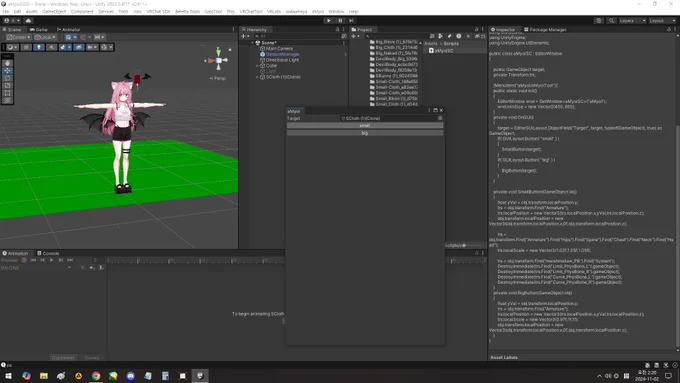Open the cloud services icon
Screen dimensions: 680x383
click(x=29, y=20)
